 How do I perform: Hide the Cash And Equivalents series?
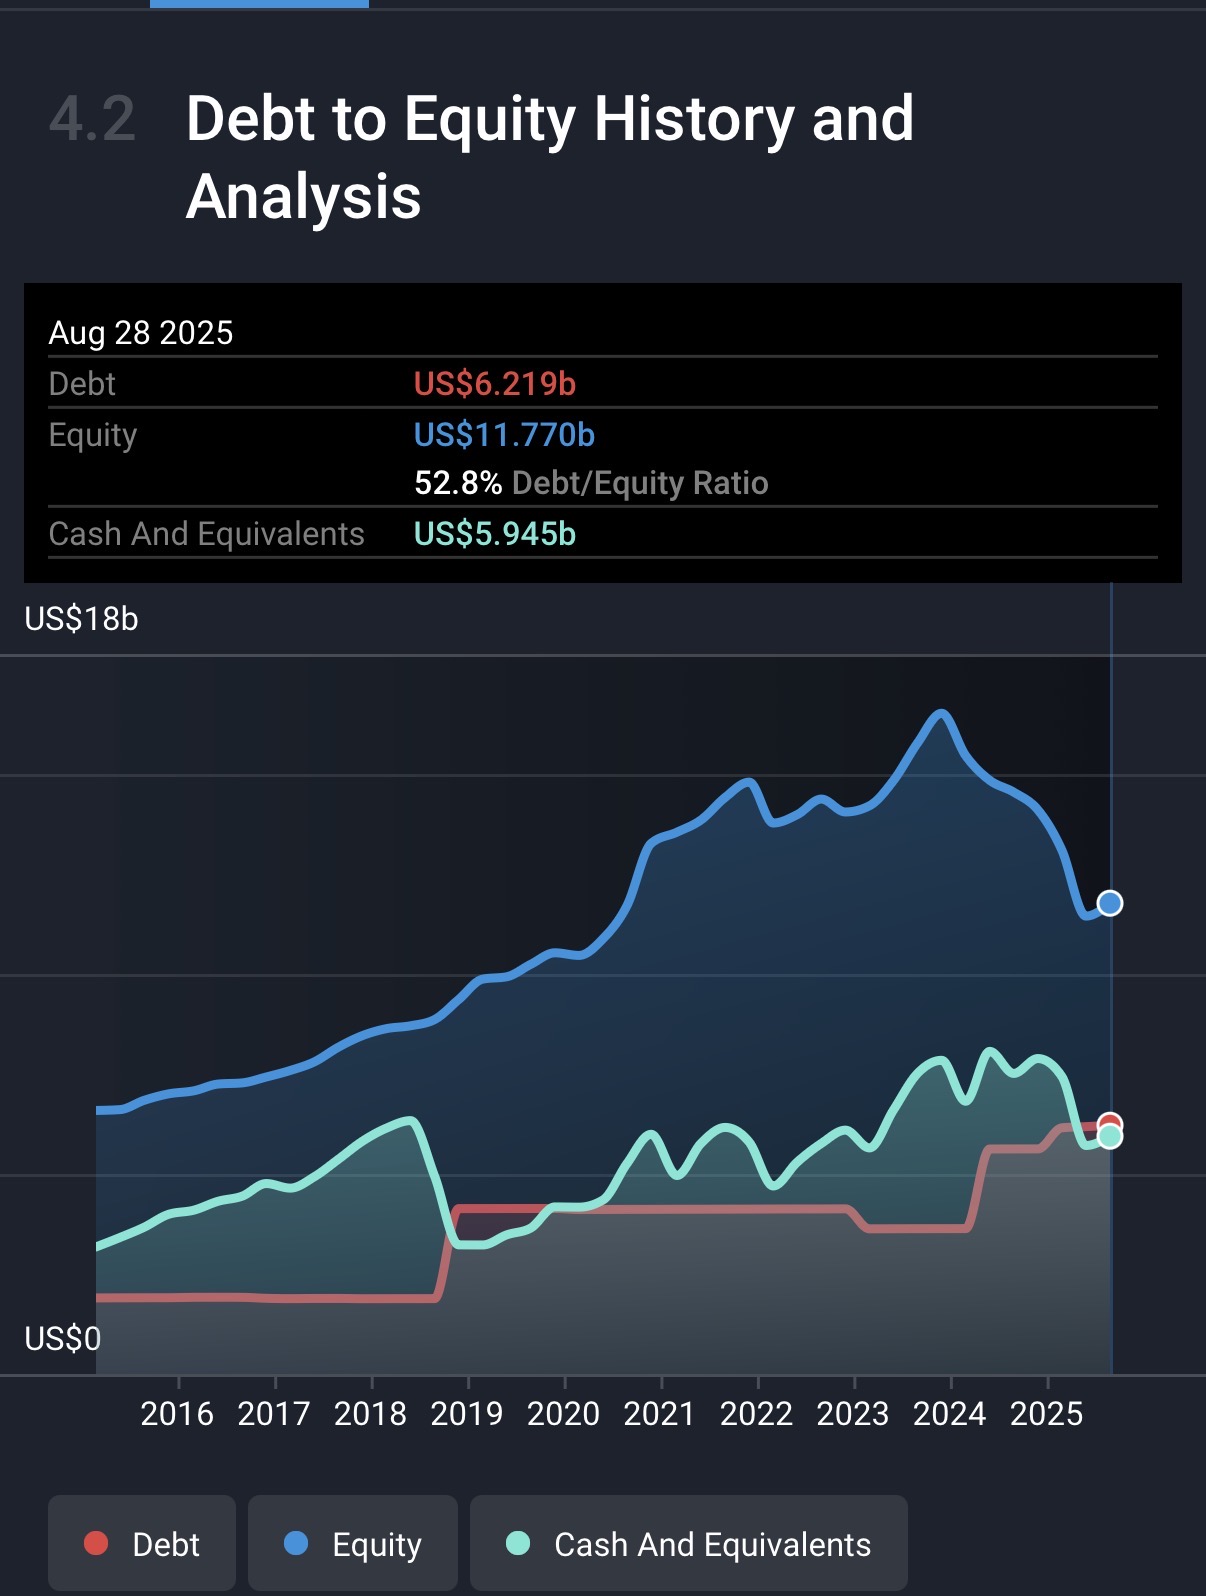[688, 1544]
